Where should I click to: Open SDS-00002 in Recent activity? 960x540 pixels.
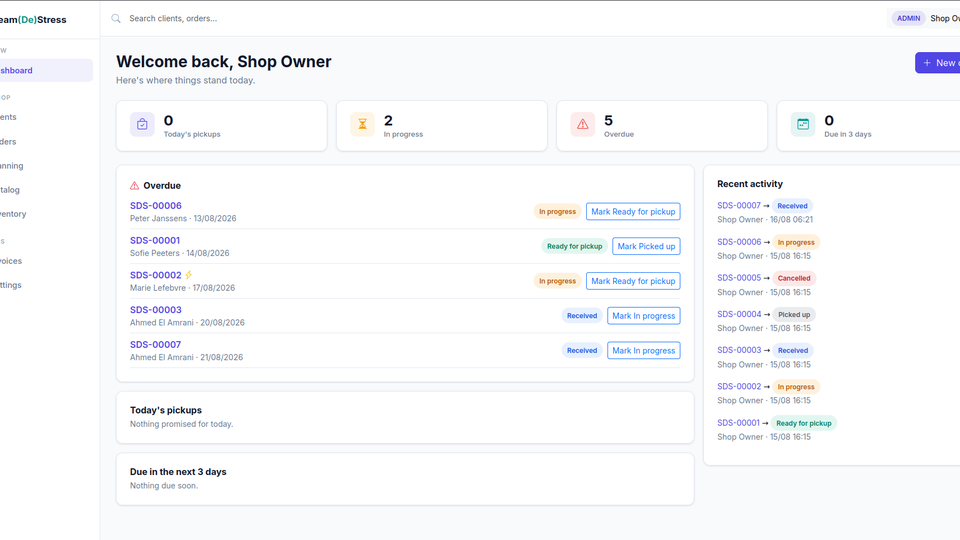[x=739, y=386]
